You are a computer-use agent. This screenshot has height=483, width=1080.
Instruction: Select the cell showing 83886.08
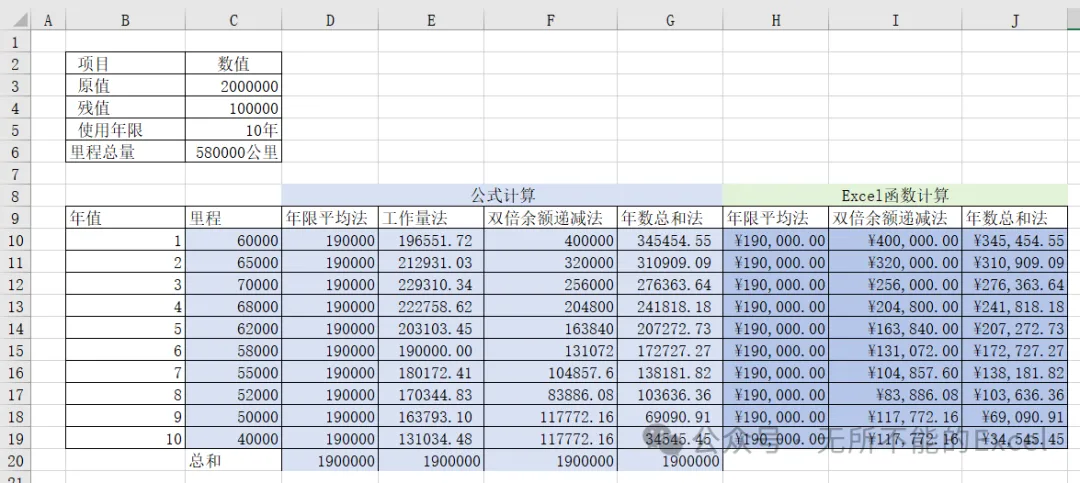click(550, 394)
